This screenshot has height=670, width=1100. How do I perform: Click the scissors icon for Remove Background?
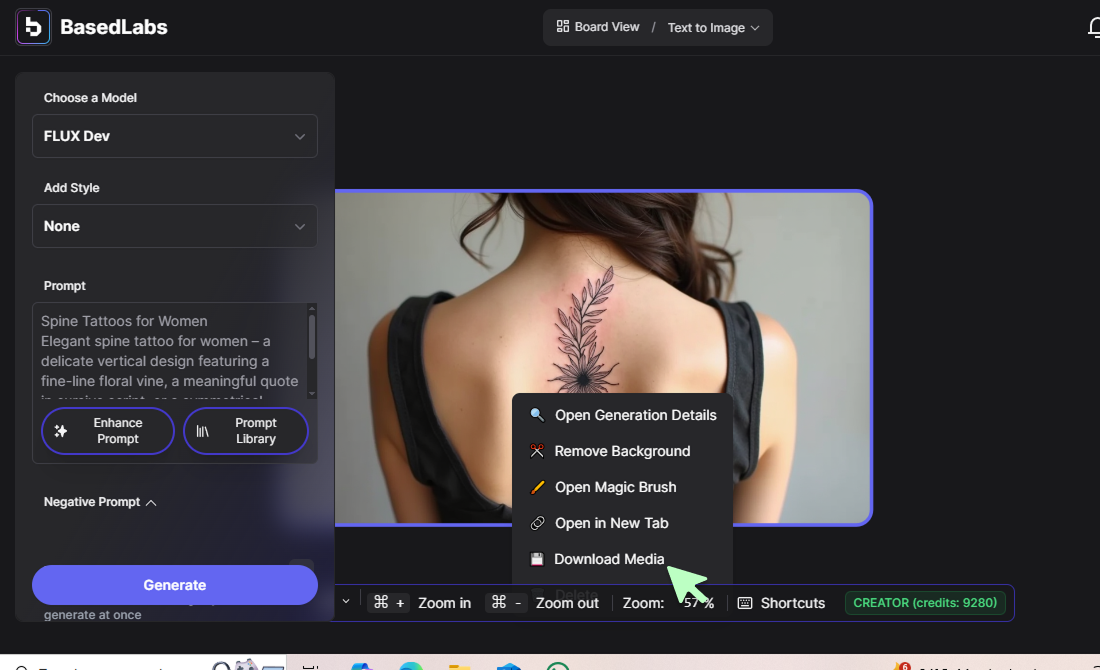[x=537, y=451]
